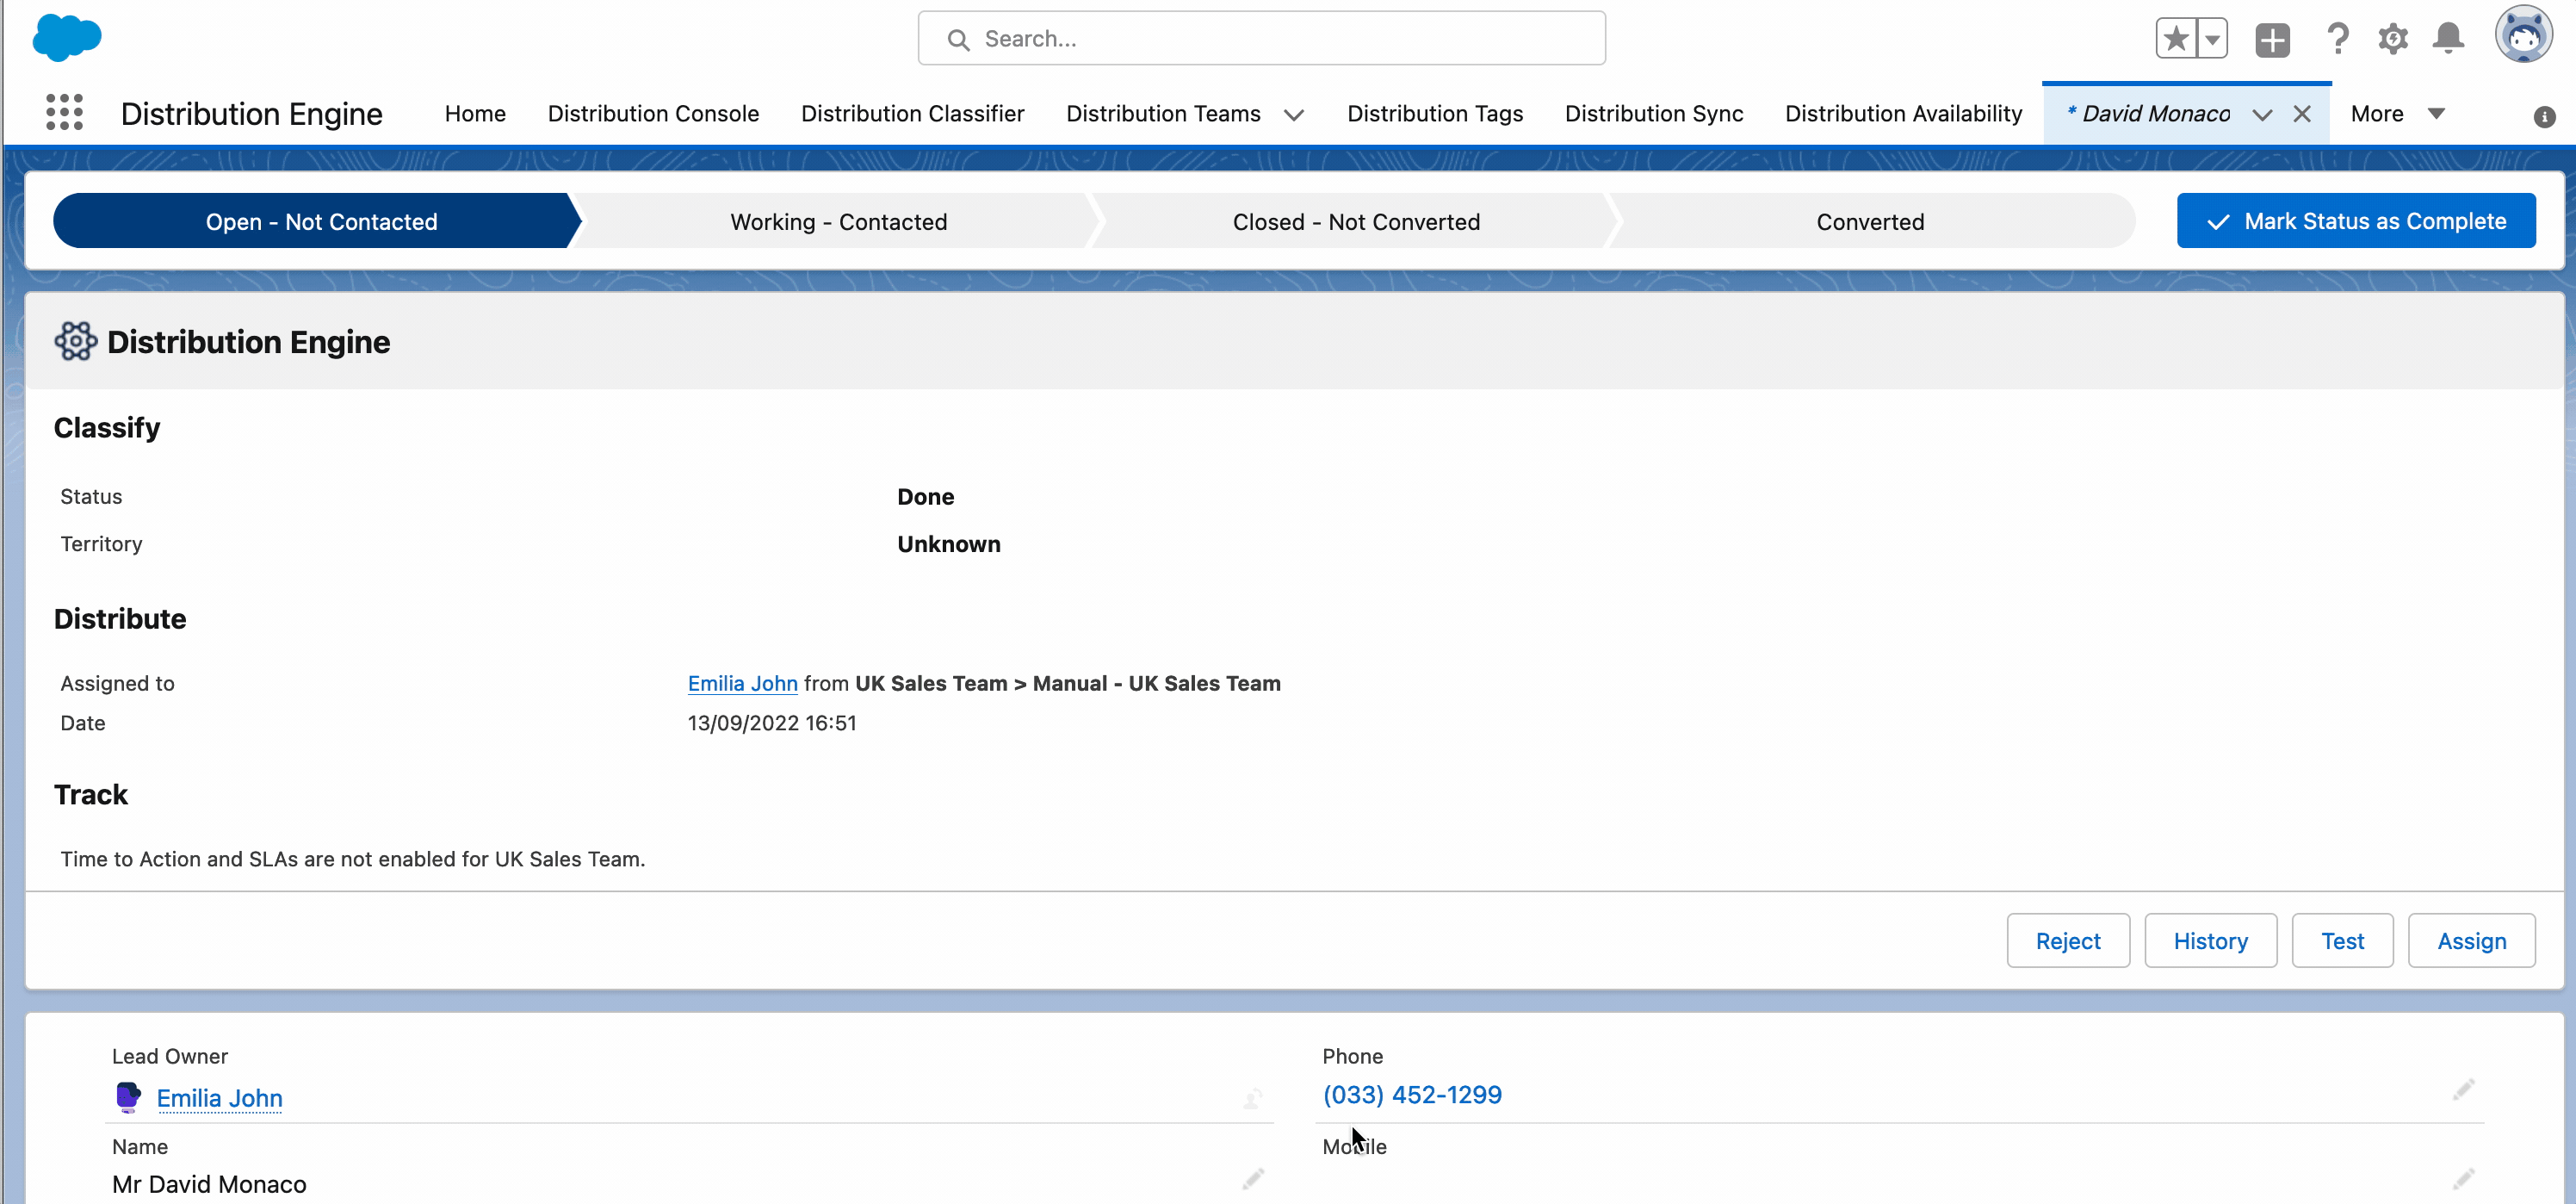Select Closed - Not Converted status stage
This screenshot has height=1204, width=2576.
pyautogui.click(x=1356, y=221)
